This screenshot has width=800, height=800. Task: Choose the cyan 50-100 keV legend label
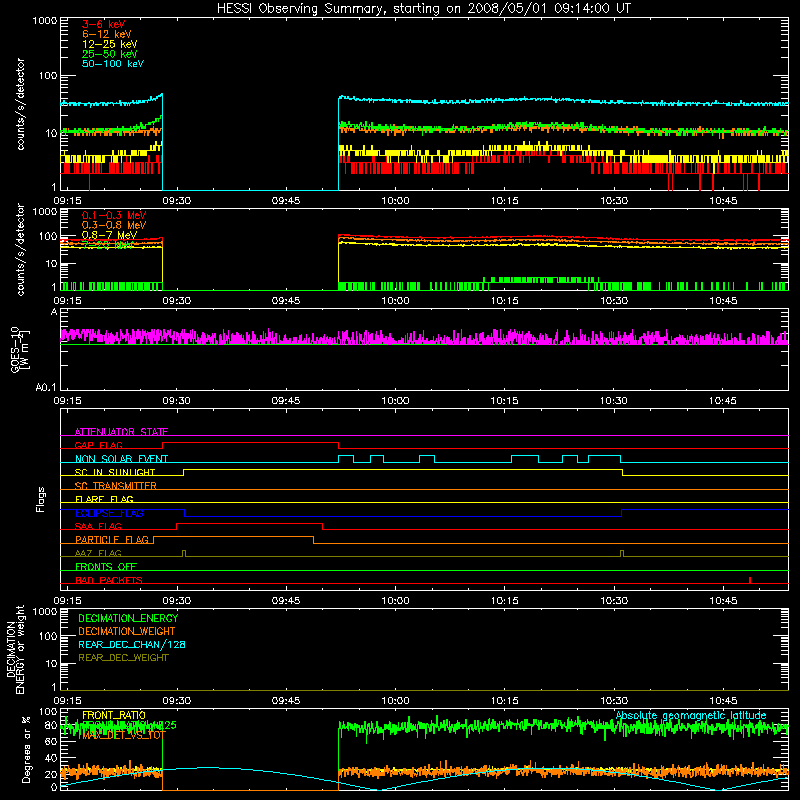click(x=113, y=64)
